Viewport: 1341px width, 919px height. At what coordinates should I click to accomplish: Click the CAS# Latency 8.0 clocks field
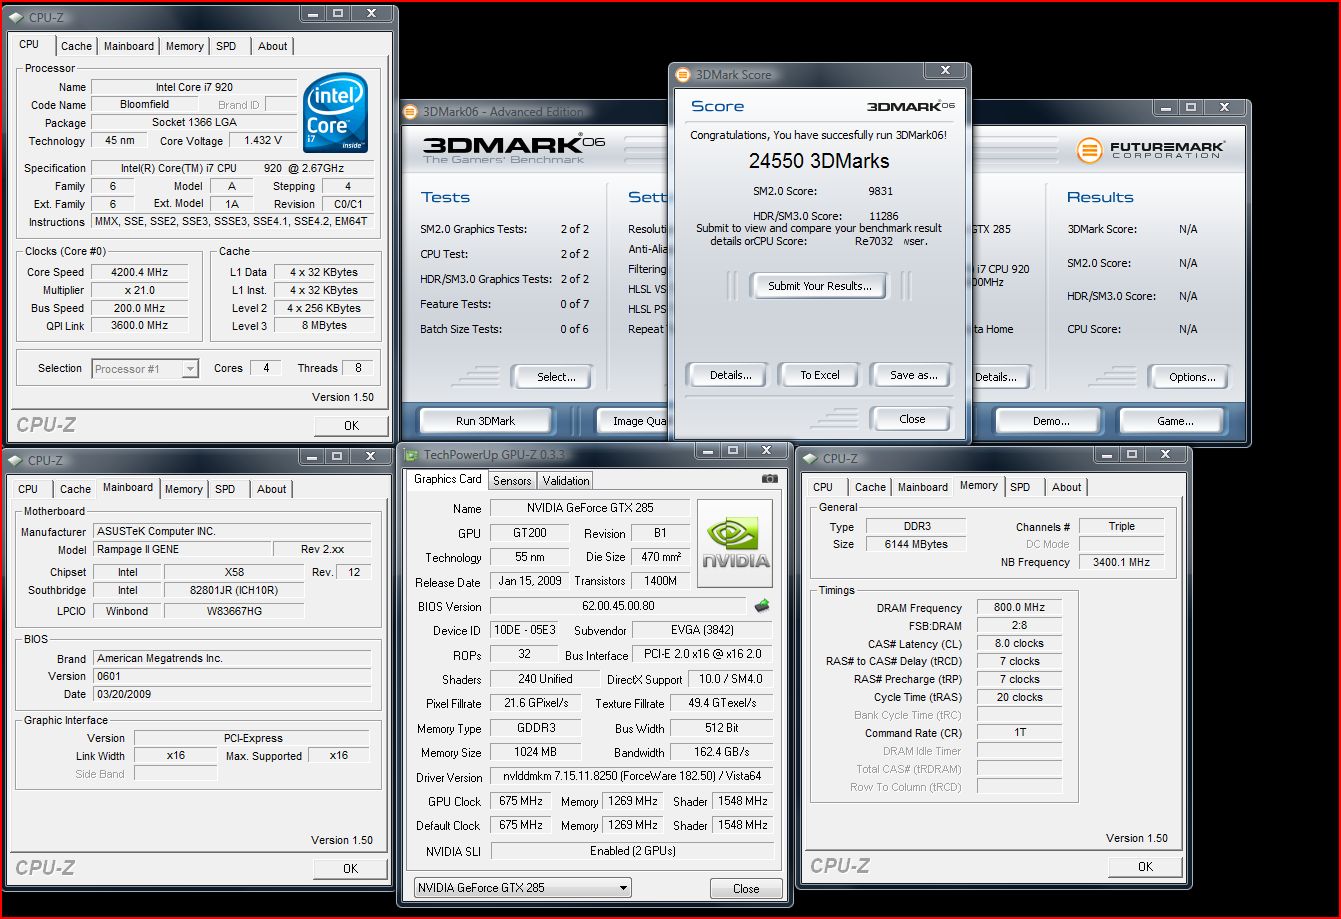pyautogui.click(x=1020, y=643)
